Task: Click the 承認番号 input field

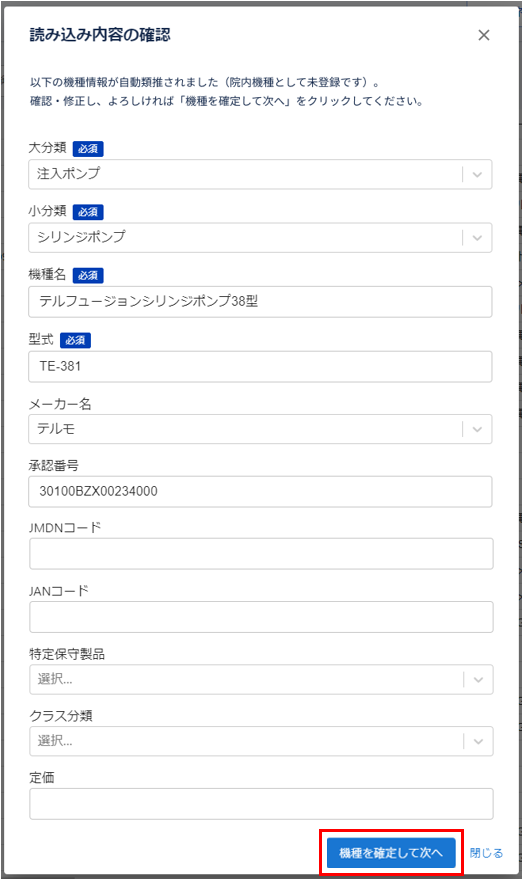Action: (260, 492)
